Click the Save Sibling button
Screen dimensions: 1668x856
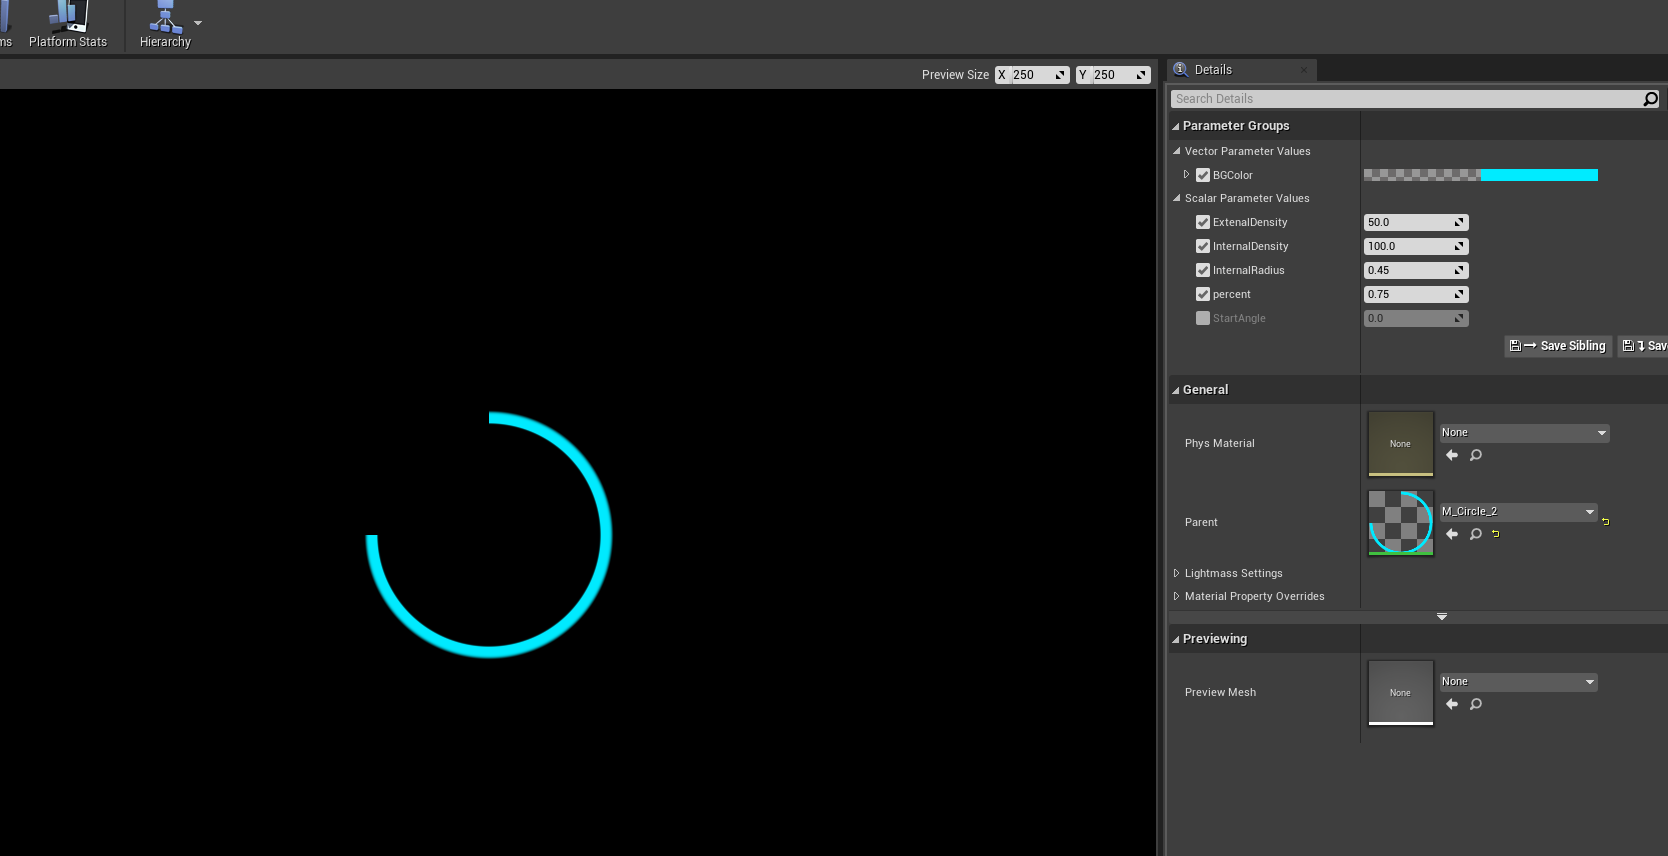coord(1558,346)
